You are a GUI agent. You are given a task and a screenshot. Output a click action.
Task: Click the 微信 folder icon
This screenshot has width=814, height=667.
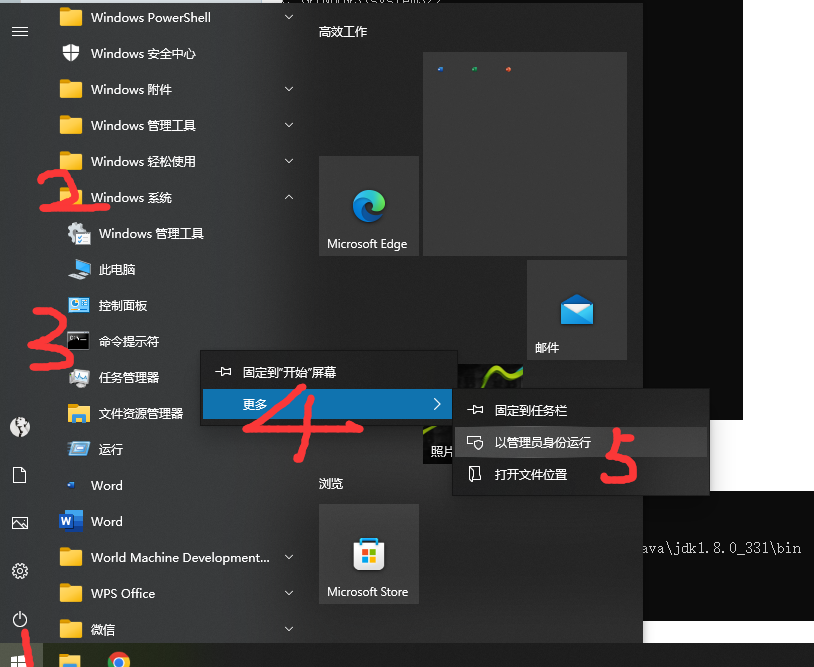[71, 629]
